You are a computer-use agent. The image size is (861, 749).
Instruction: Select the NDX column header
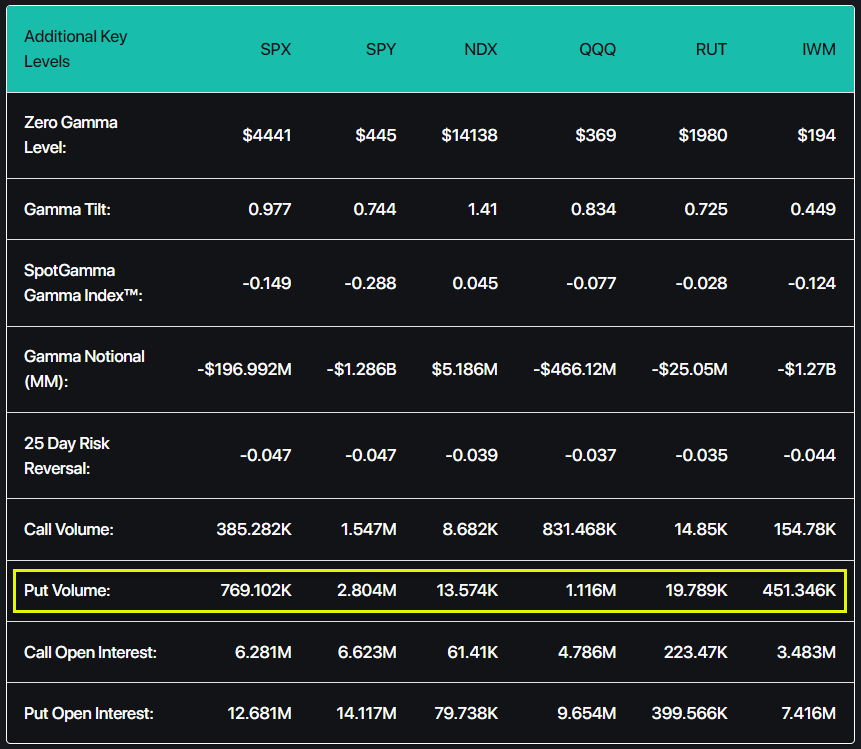click(480, 49)
